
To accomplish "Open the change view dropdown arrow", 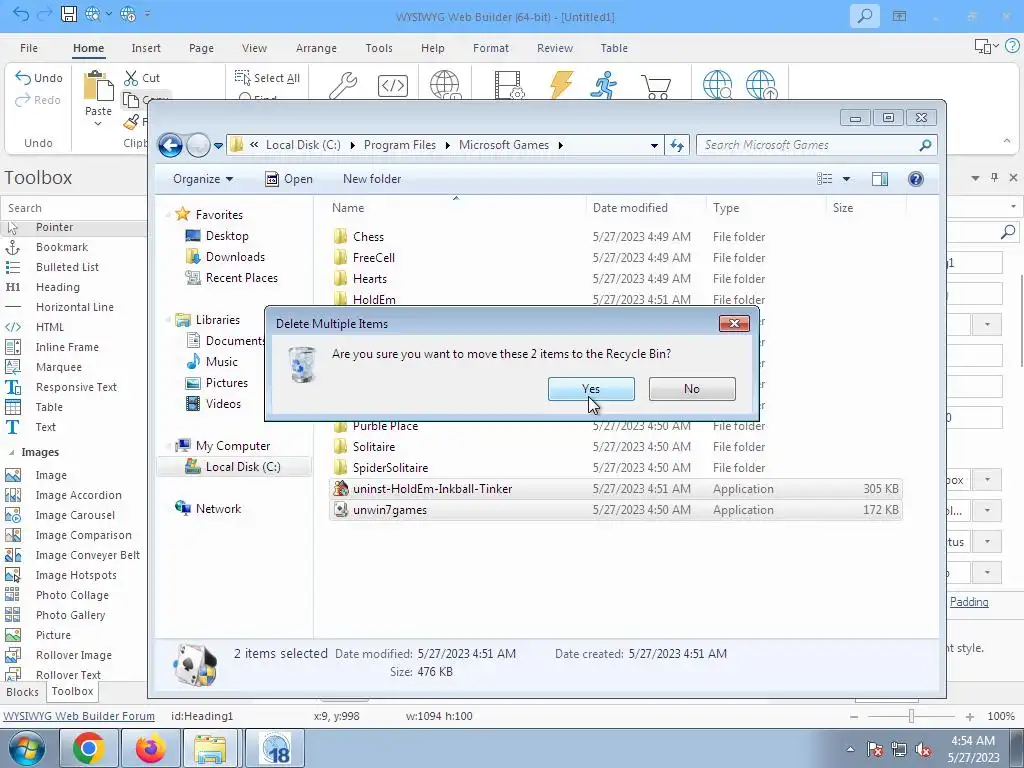I will pyautogui.click(x=846, y=179).
